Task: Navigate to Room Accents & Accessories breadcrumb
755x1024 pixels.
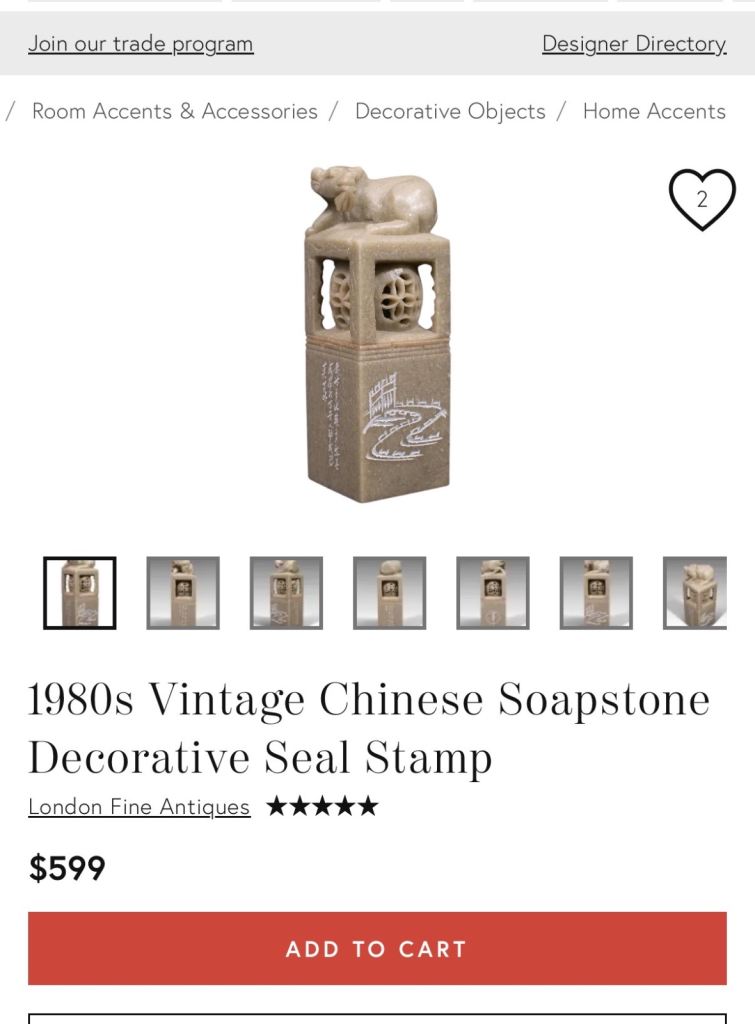Action: coord(175,111)
